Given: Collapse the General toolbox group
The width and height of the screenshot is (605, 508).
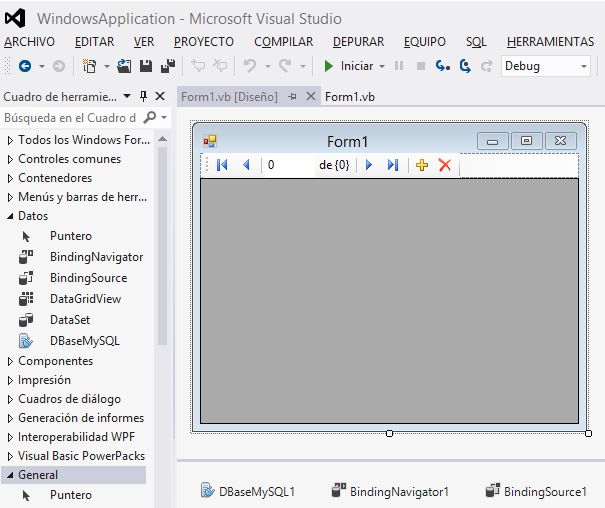Looking at the screenshot, I should click(10, 475).
